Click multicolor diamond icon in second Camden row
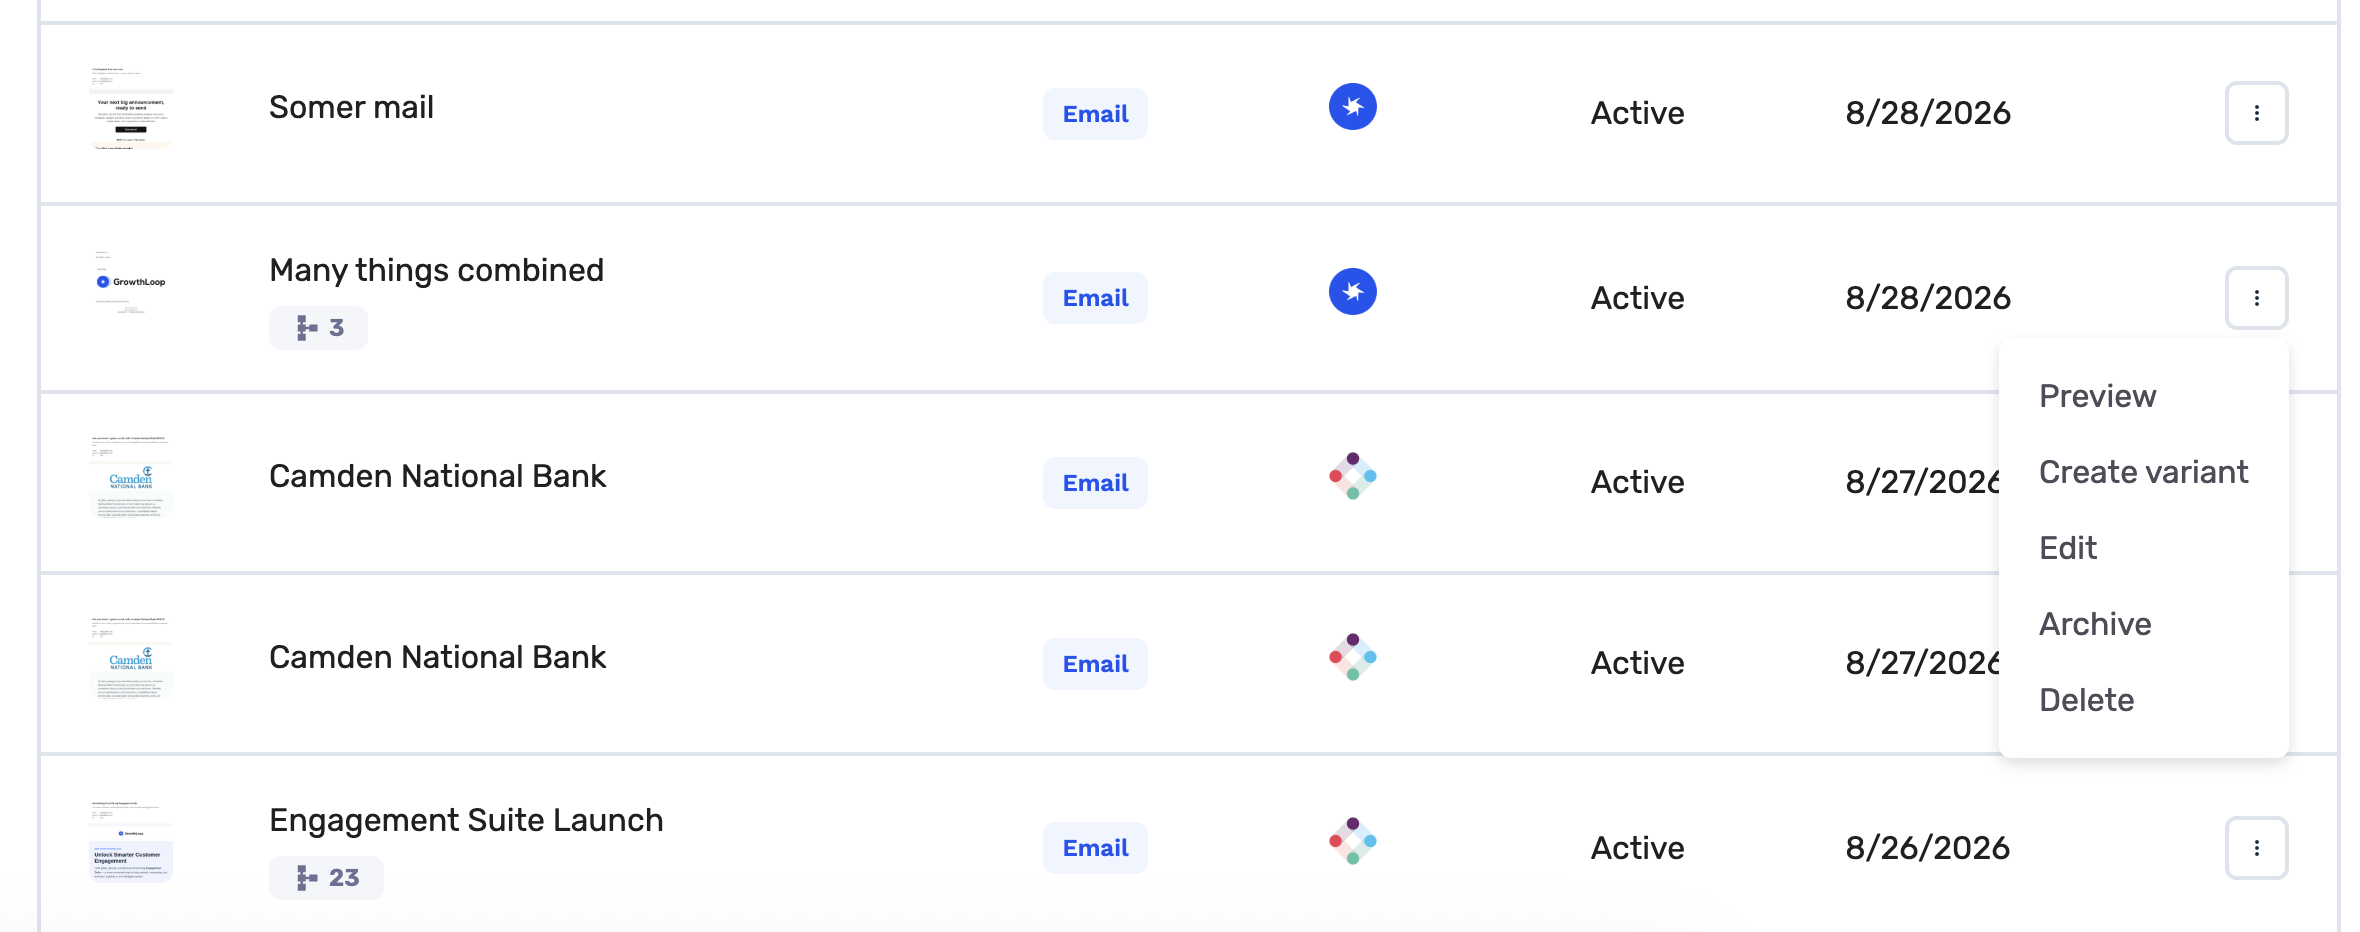 point(1352,657)
